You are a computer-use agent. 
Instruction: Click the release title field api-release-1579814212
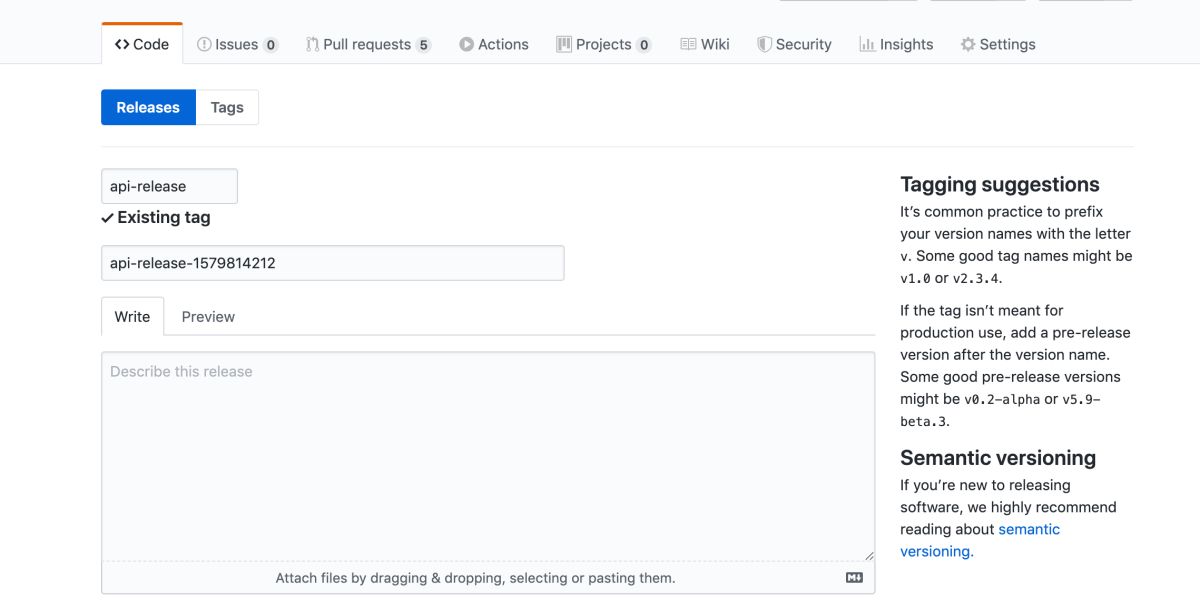click(332, 263)
